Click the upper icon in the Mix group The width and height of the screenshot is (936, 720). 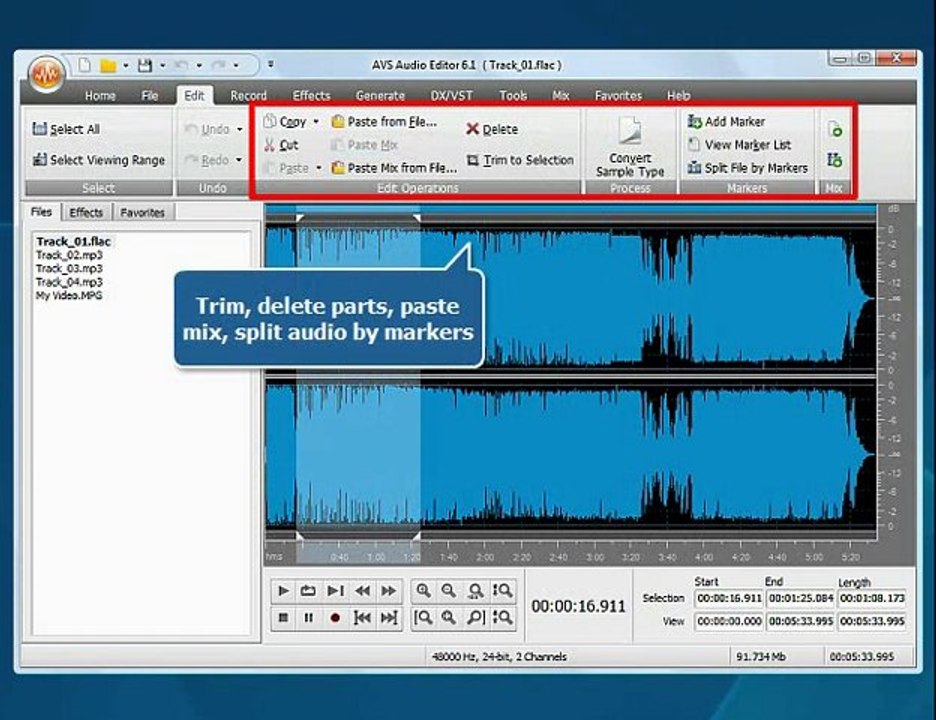[835, 129]
